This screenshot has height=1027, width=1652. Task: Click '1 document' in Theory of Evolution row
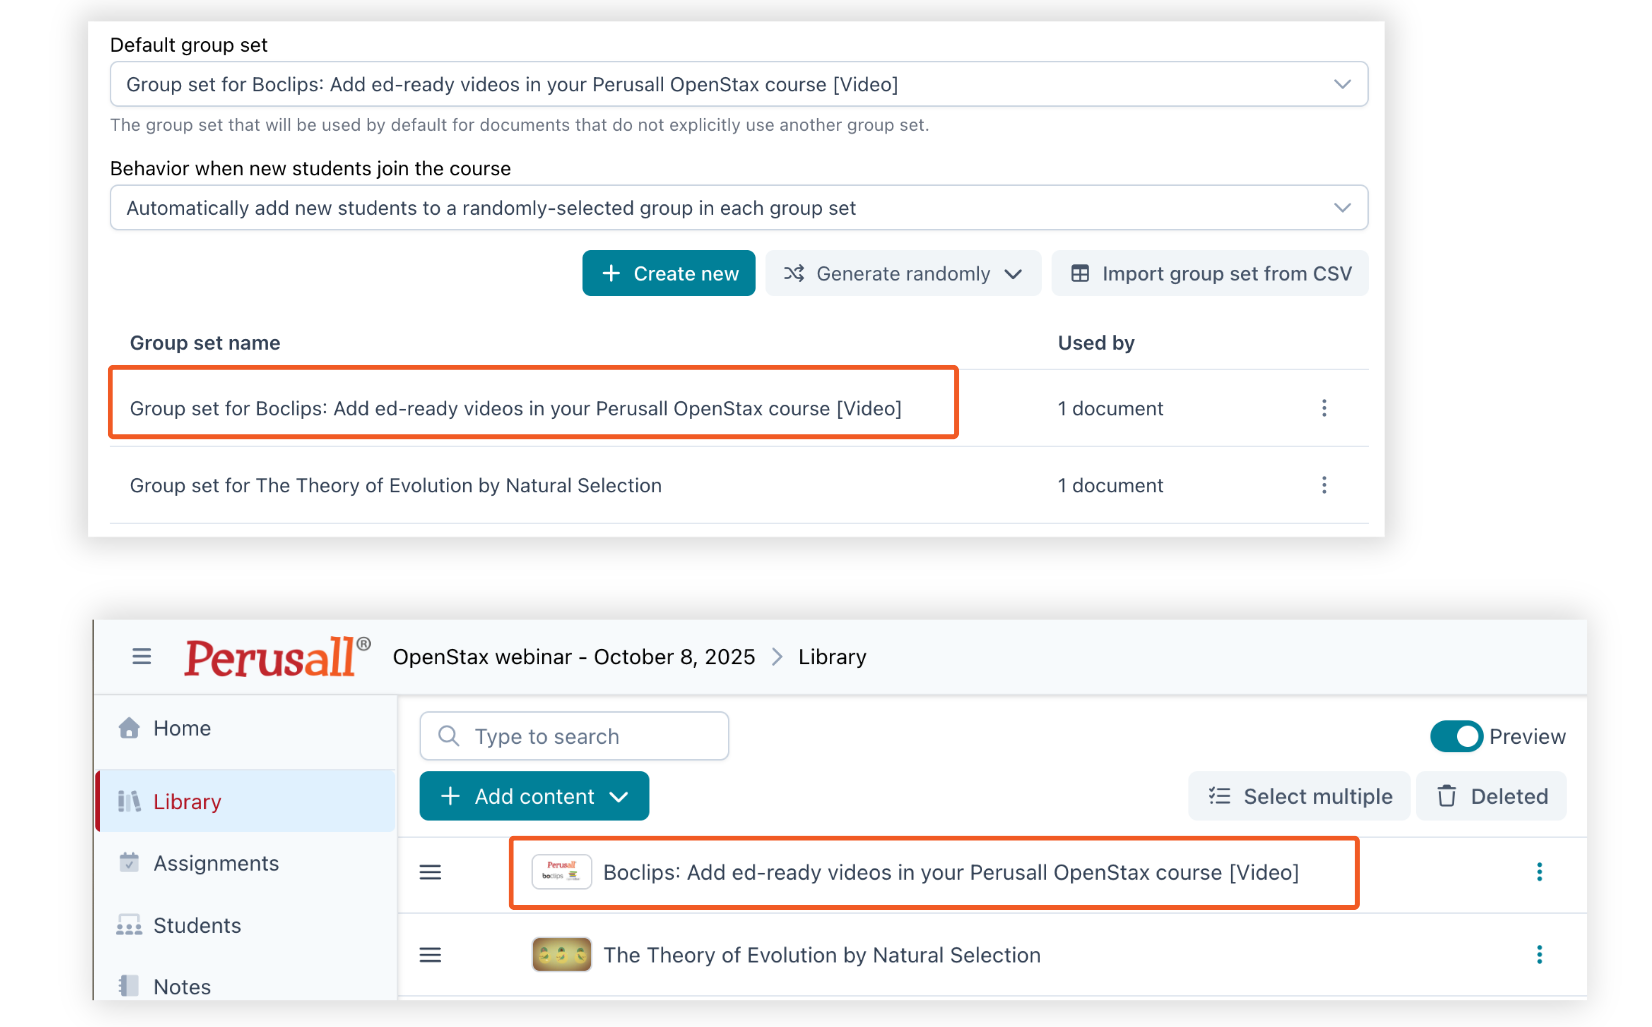(x=1110, y=485)
